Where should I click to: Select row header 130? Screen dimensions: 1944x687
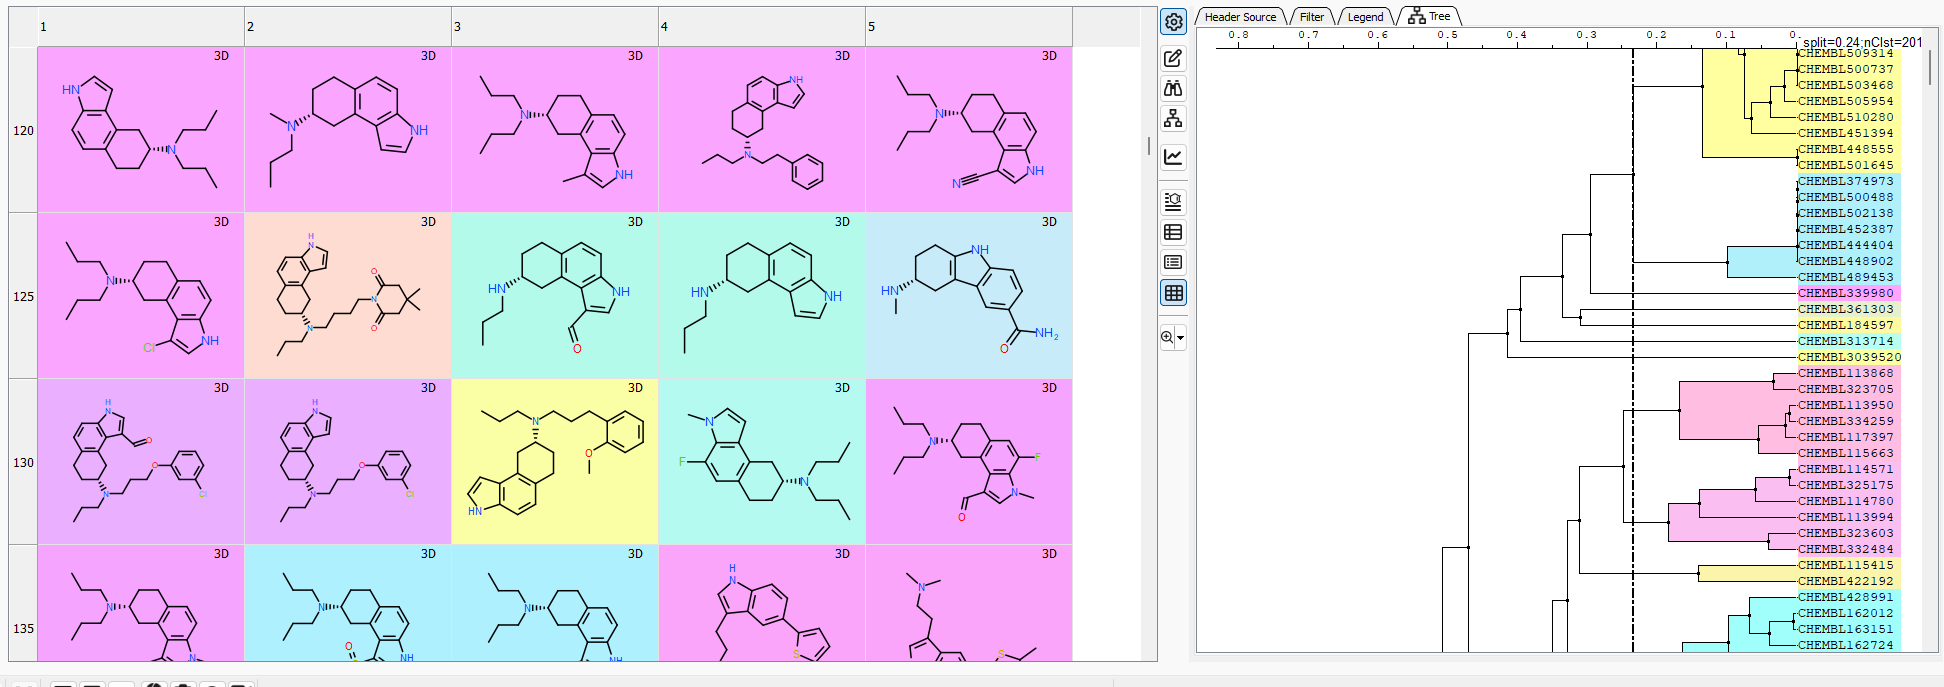[23, 462]
